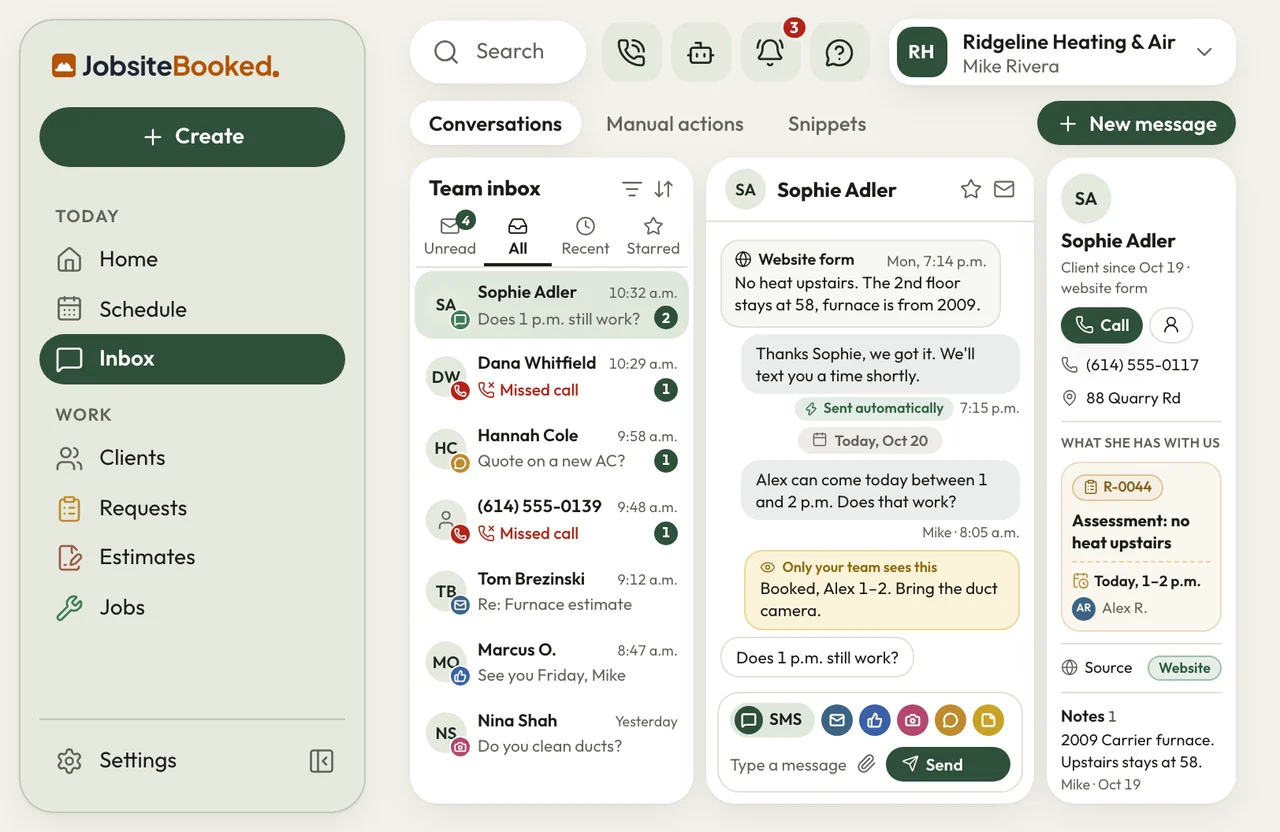Mark Sophie Adler conversation unread envelope icon
Screen dimensions: 1280x832
(1004, 189)
